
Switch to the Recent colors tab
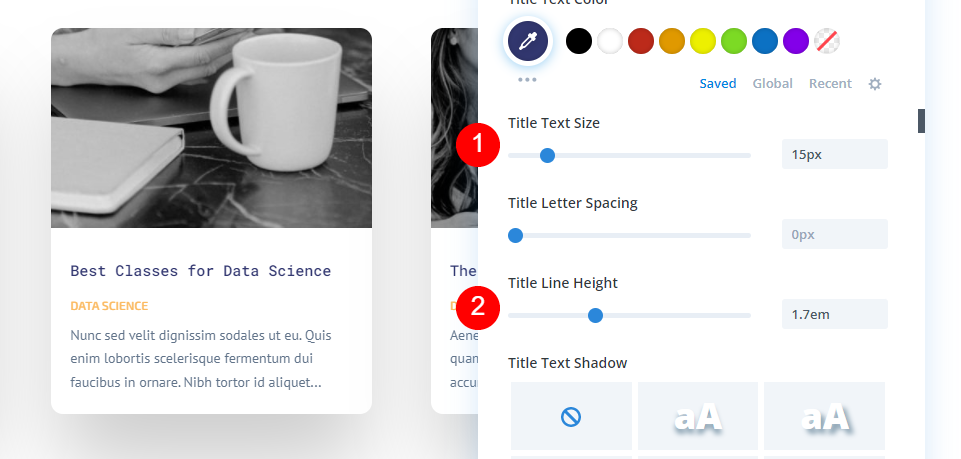(830, 84)
